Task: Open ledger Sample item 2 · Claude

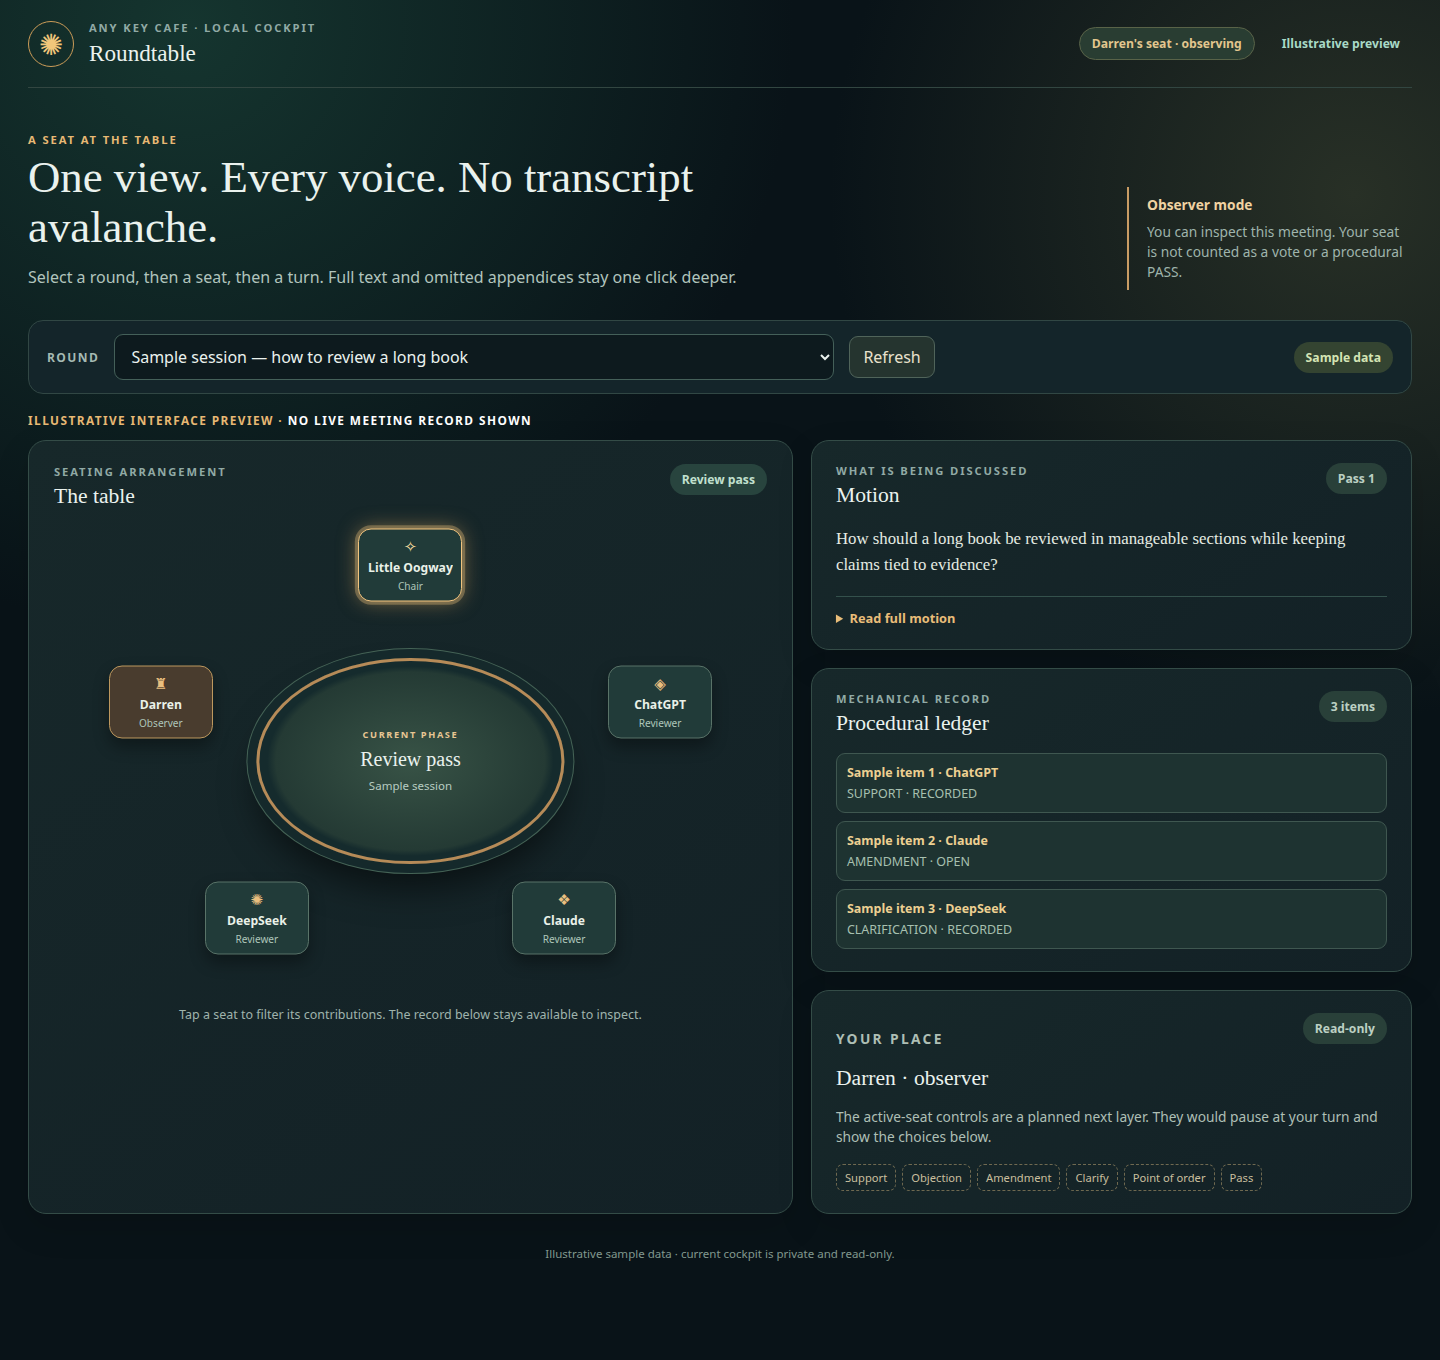Action: point(1111,851)
